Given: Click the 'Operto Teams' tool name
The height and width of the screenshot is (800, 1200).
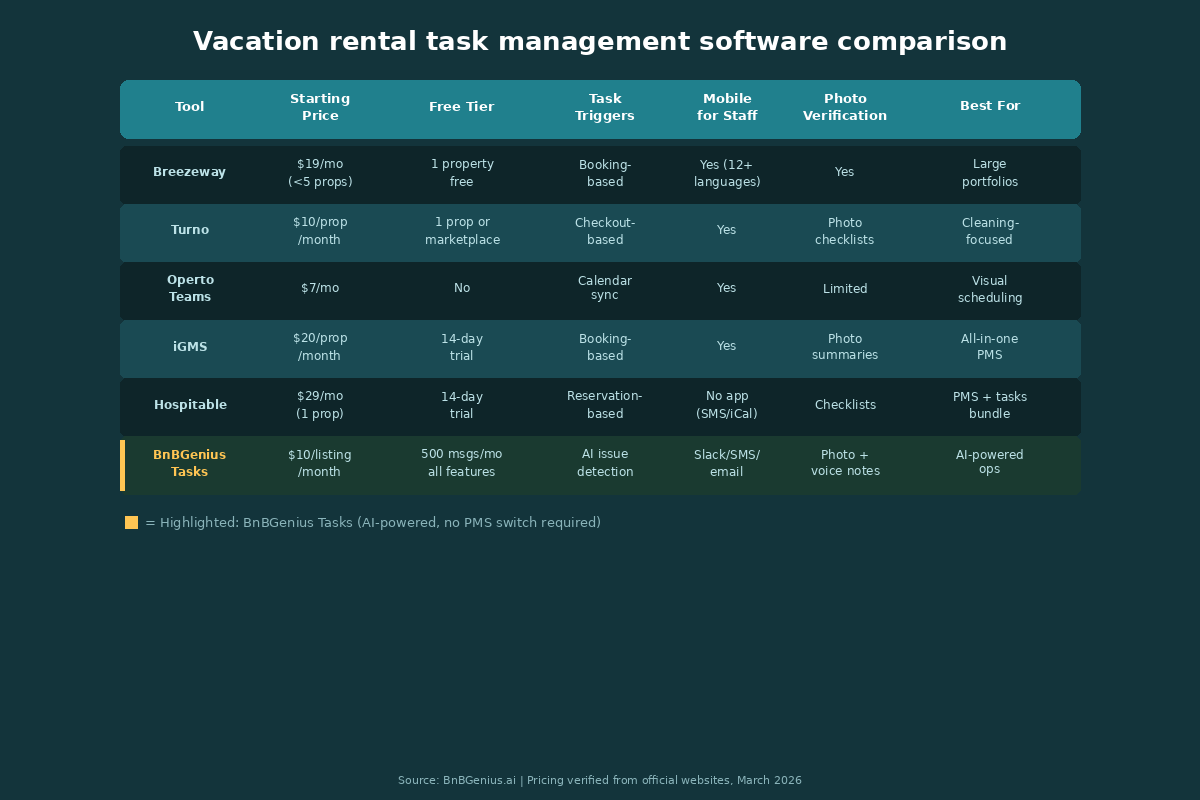Looking at the screenshot, I should [x=189, y=288].
